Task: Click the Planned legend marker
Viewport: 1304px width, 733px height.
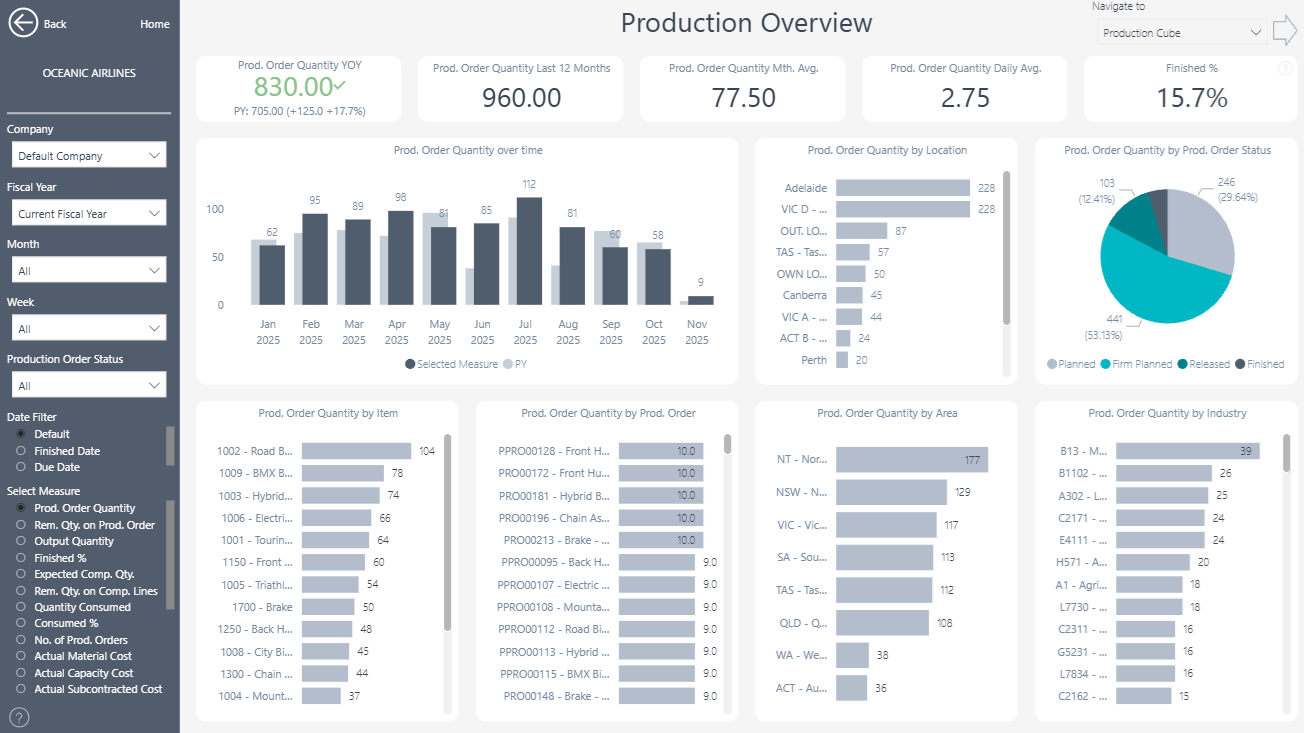Action: pos(1052,364)
